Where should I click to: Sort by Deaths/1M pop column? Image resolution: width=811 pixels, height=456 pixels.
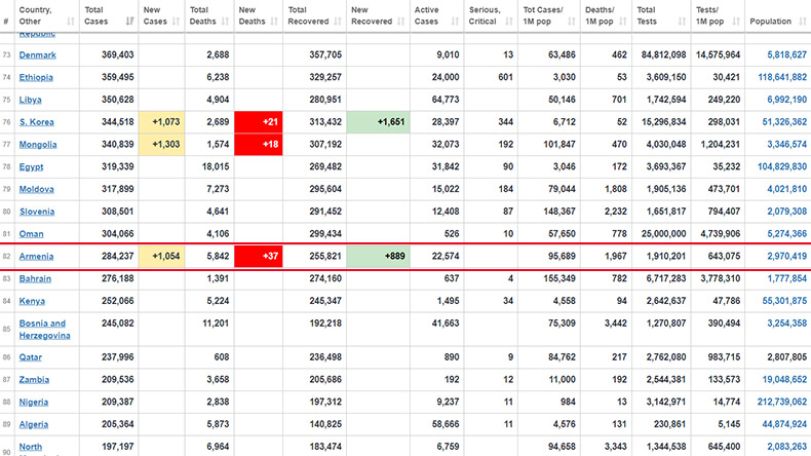606,16
